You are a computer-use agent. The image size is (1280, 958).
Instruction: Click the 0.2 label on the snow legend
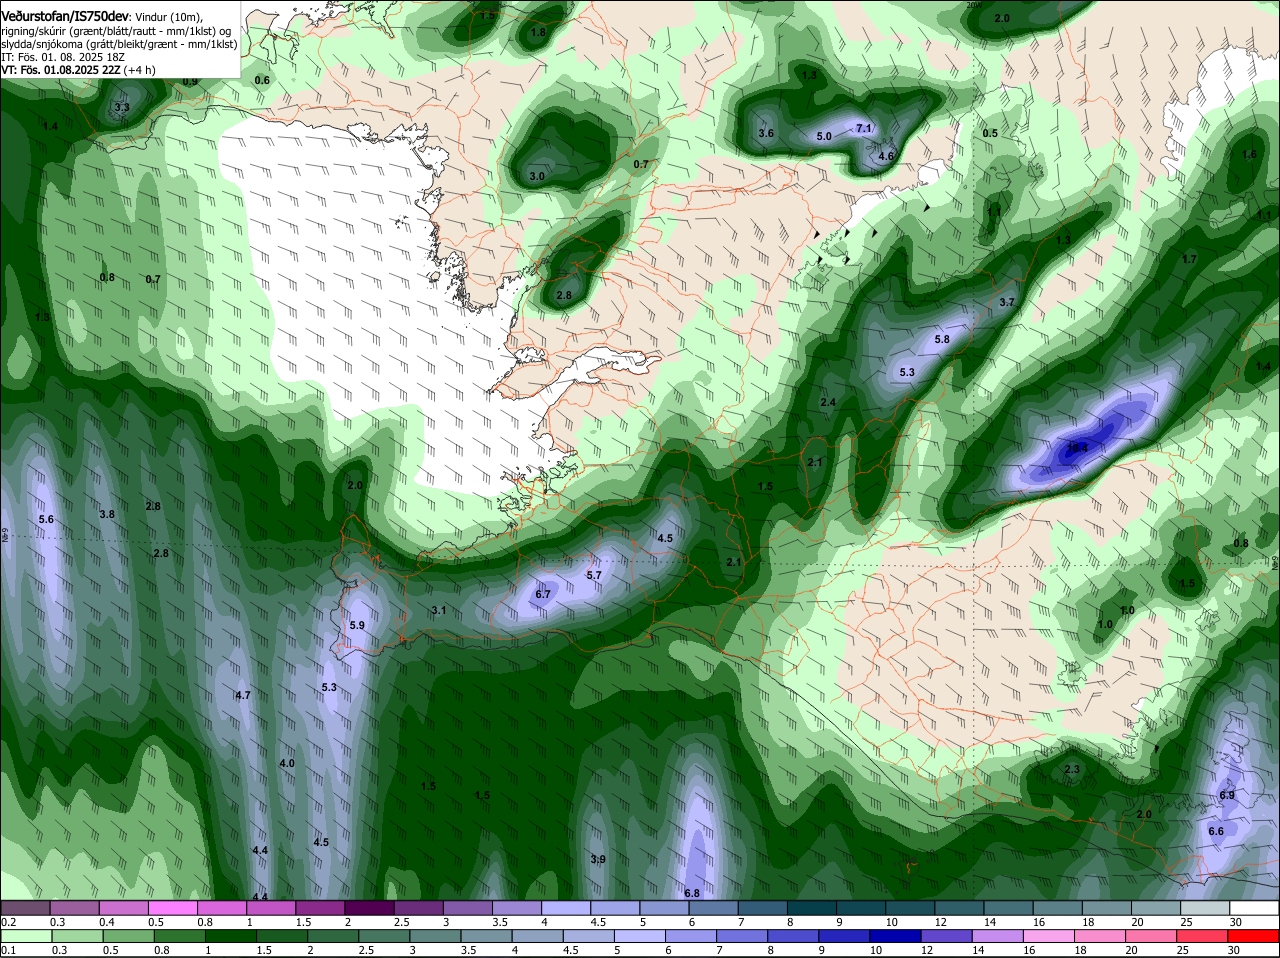coord(8,922)
